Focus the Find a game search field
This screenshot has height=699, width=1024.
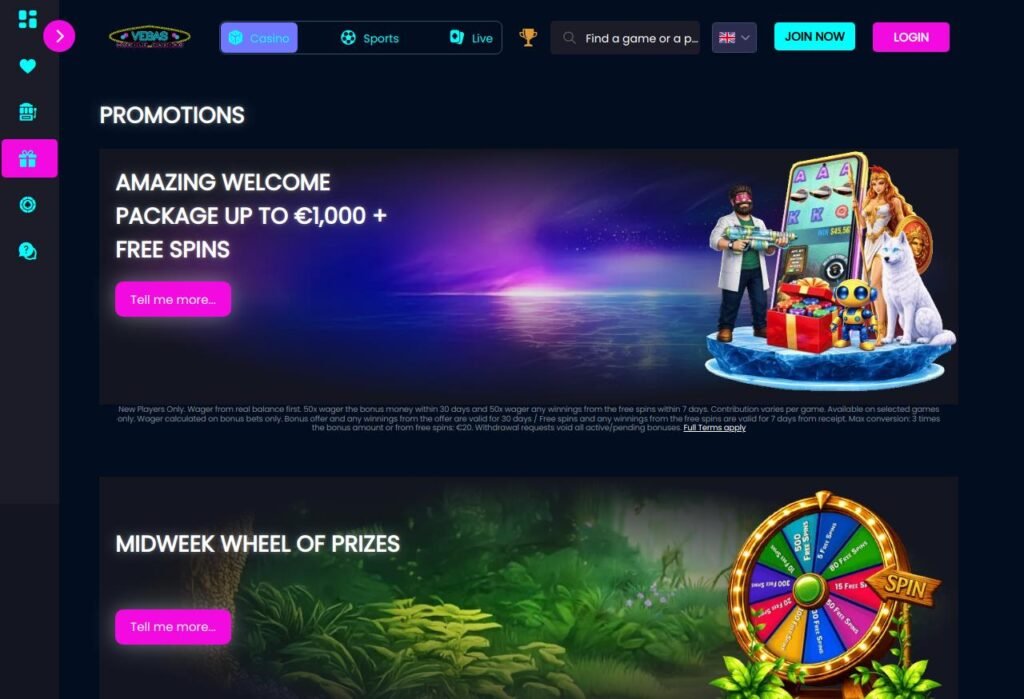[625, 38]
